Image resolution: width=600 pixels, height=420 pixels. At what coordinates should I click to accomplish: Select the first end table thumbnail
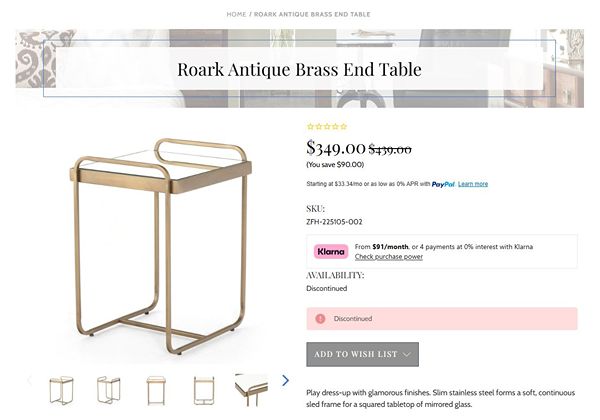tap(62, 389)
